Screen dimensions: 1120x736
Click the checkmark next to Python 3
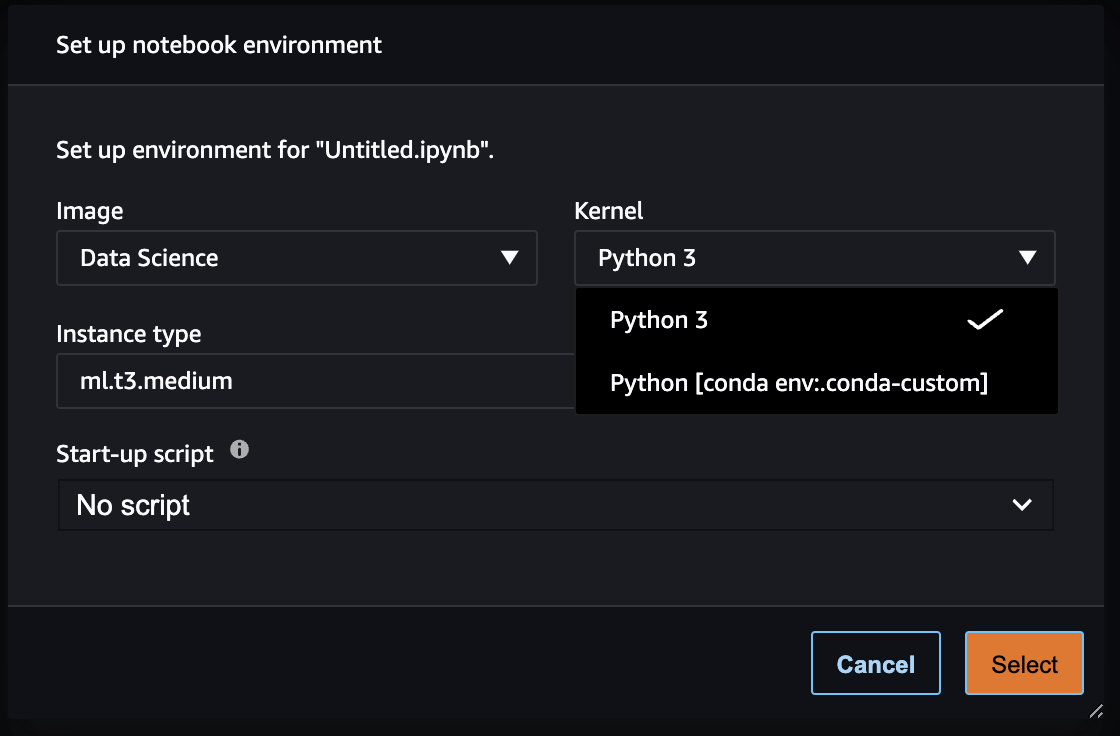coord(985,321)
